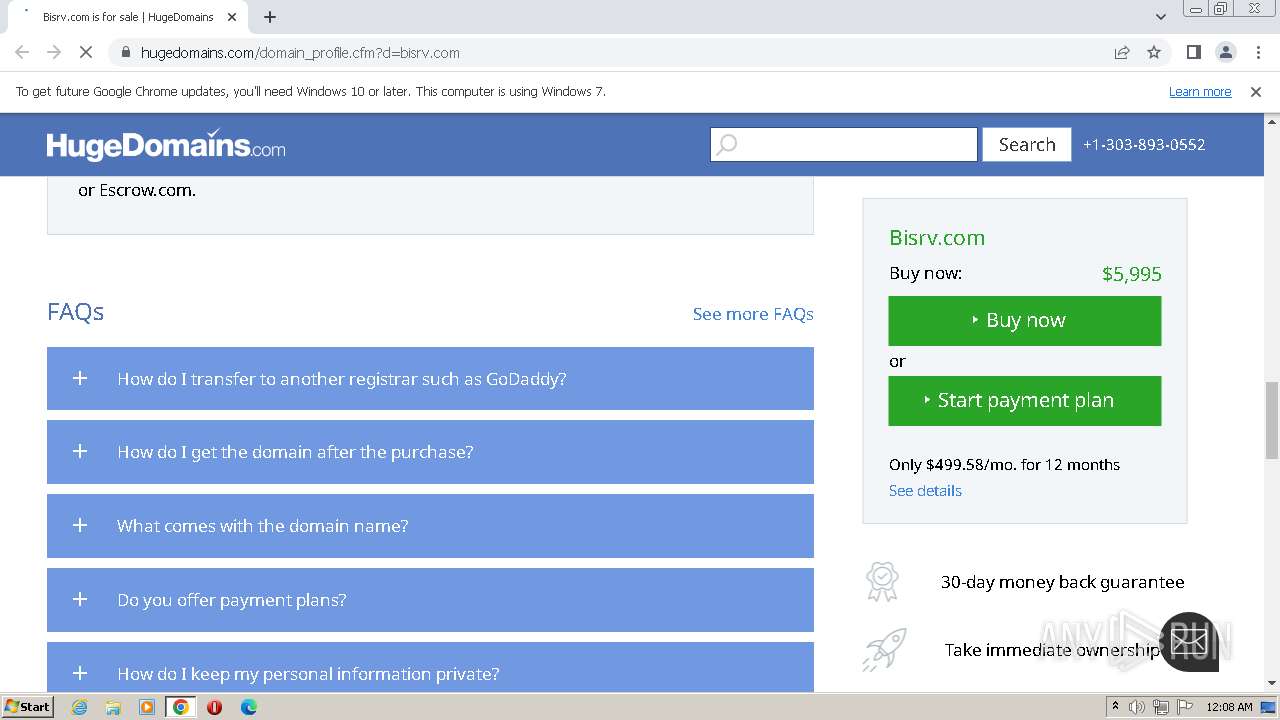This screenshot has height=720, width=1280.
Task: Click the site padlock icon
Action: point(126,52)
